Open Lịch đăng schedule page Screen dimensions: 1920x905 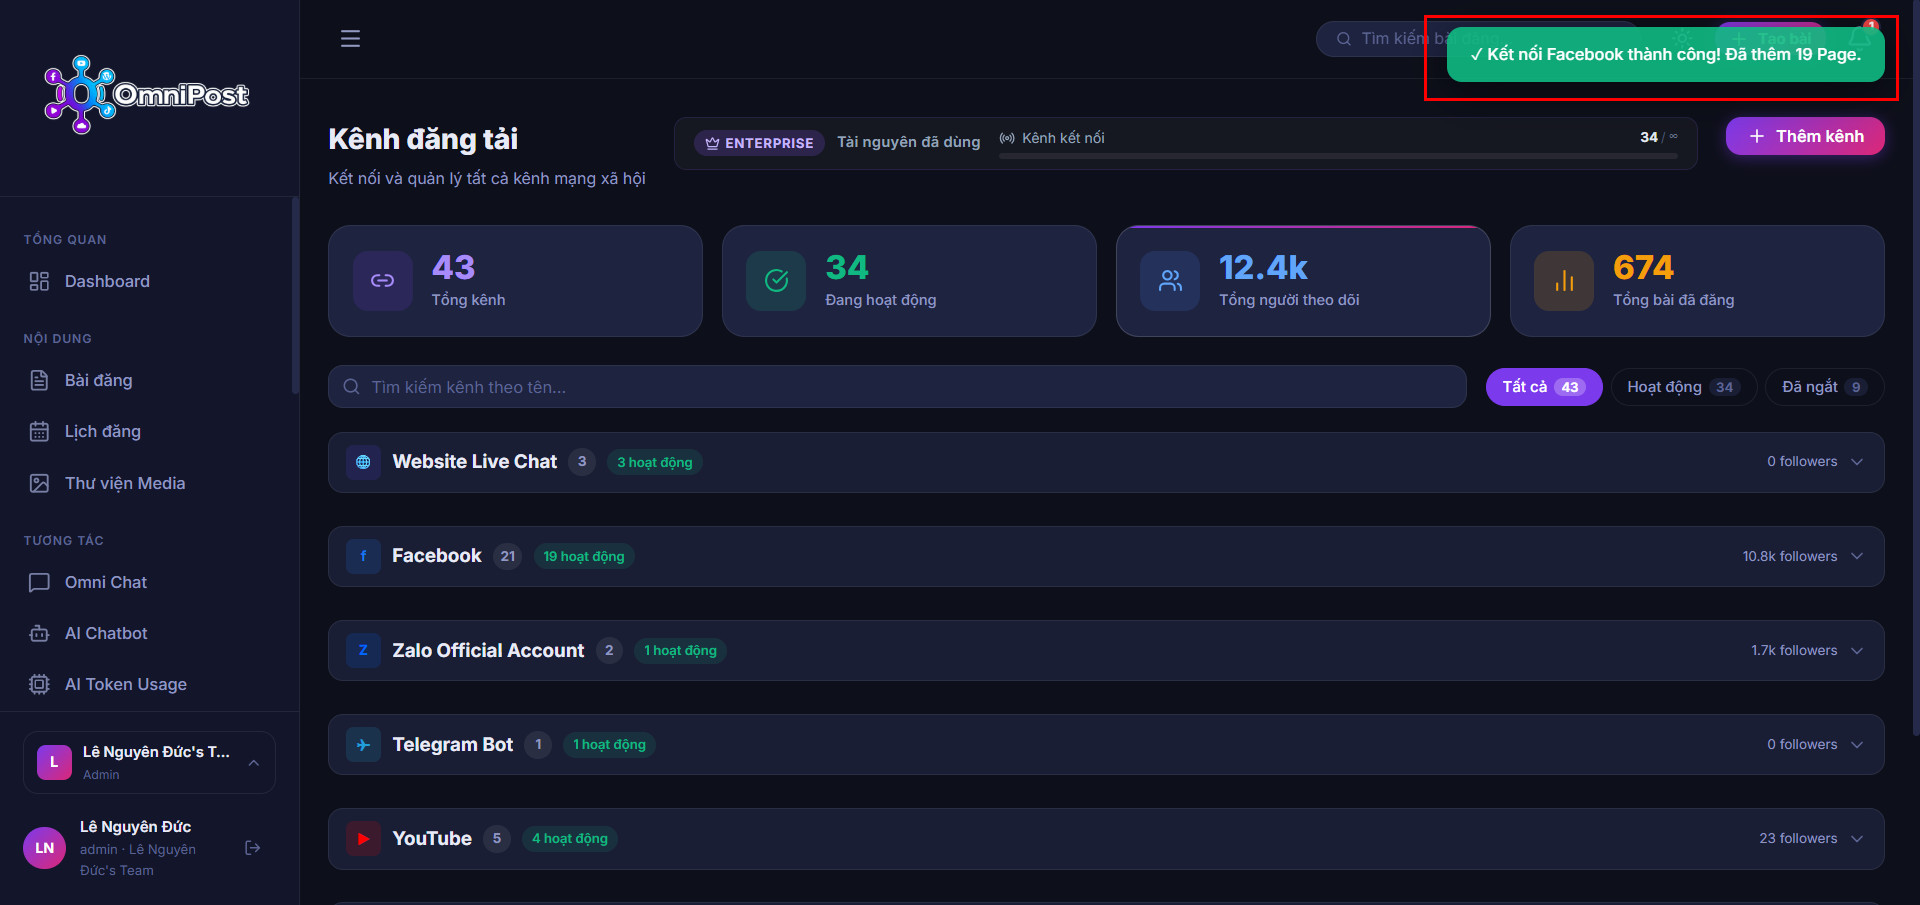coord(102,431)
